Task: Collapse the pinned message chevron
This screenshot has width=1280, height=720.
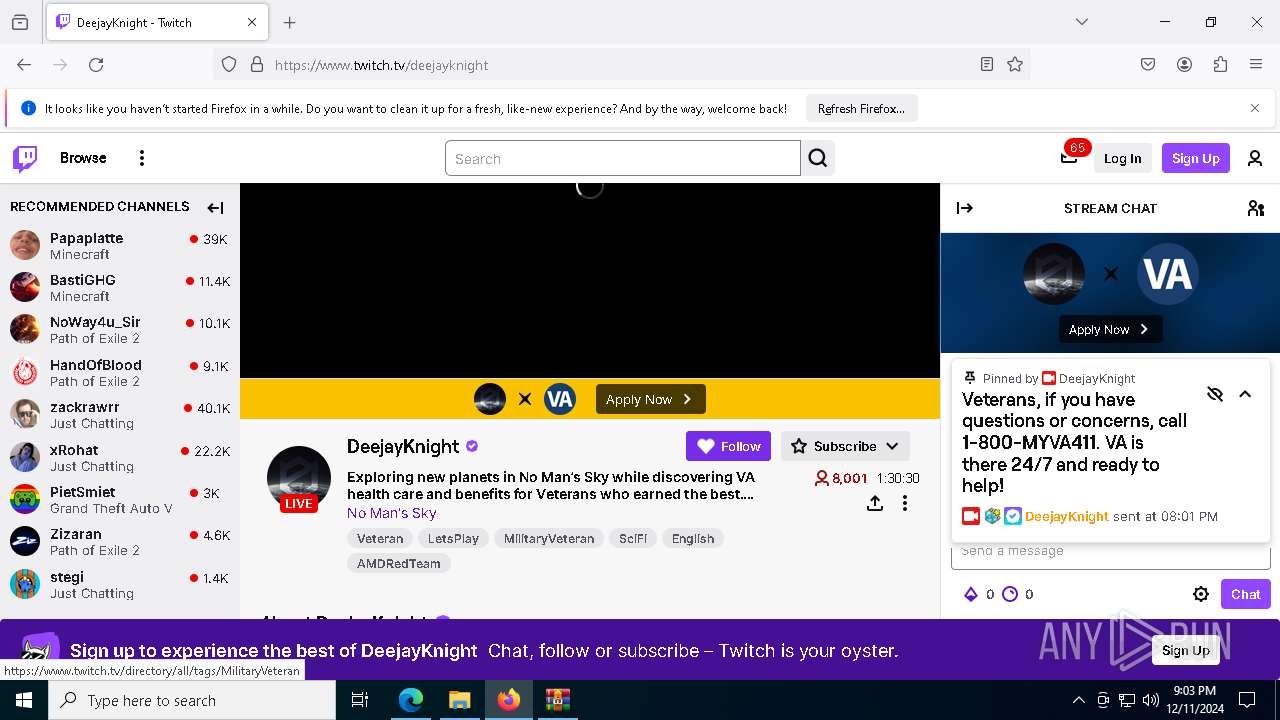Action: (x=1245, y=394)
